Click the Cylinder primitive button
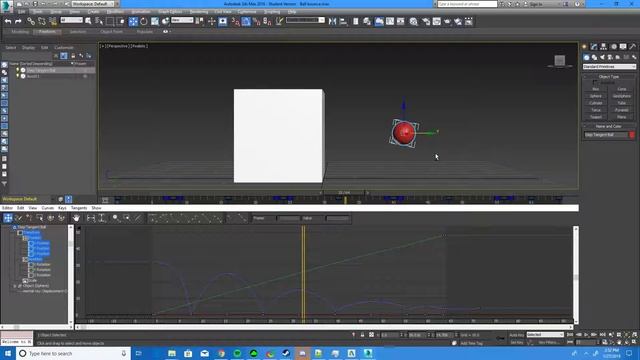The image size is (640, 360). (596, 103)
